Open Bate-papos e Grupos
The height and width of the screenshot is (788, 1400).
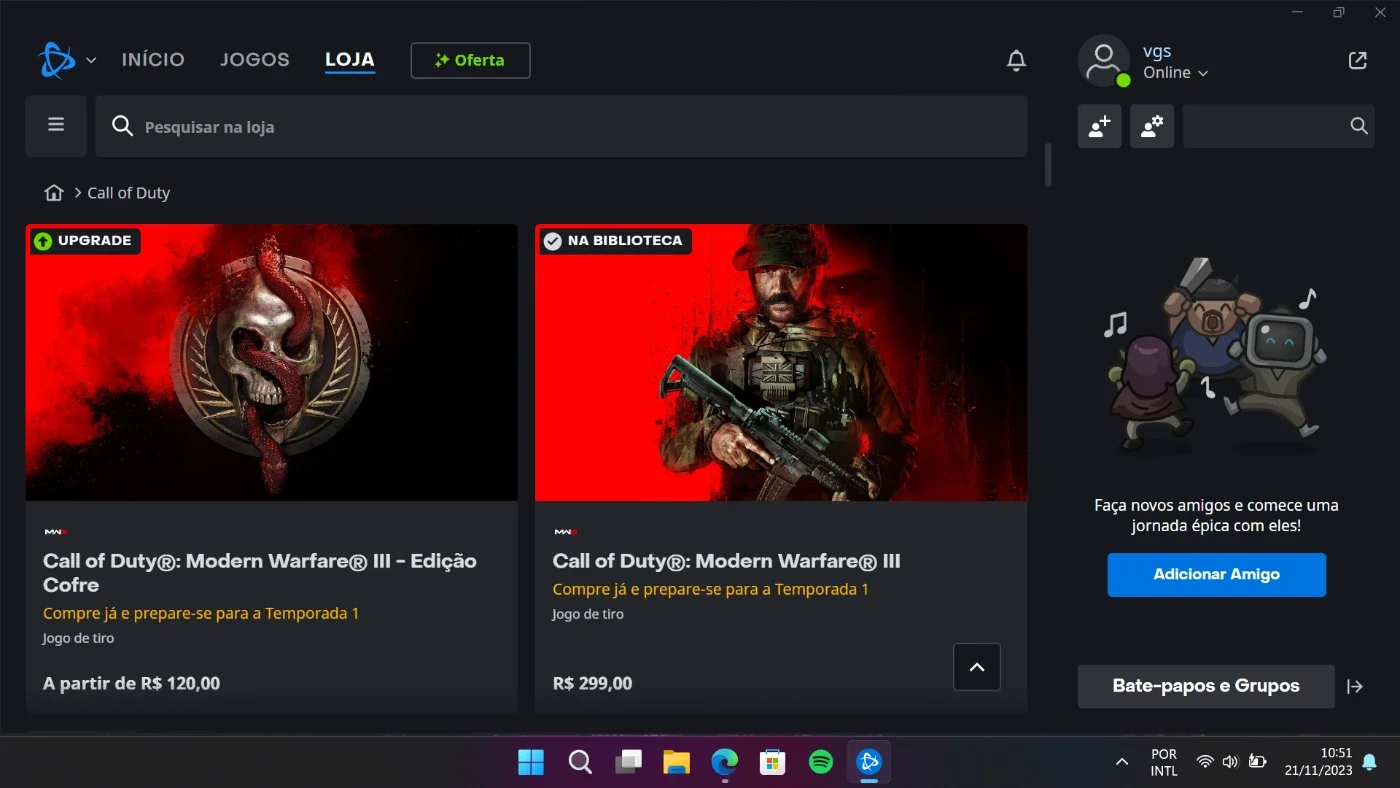1206,686
